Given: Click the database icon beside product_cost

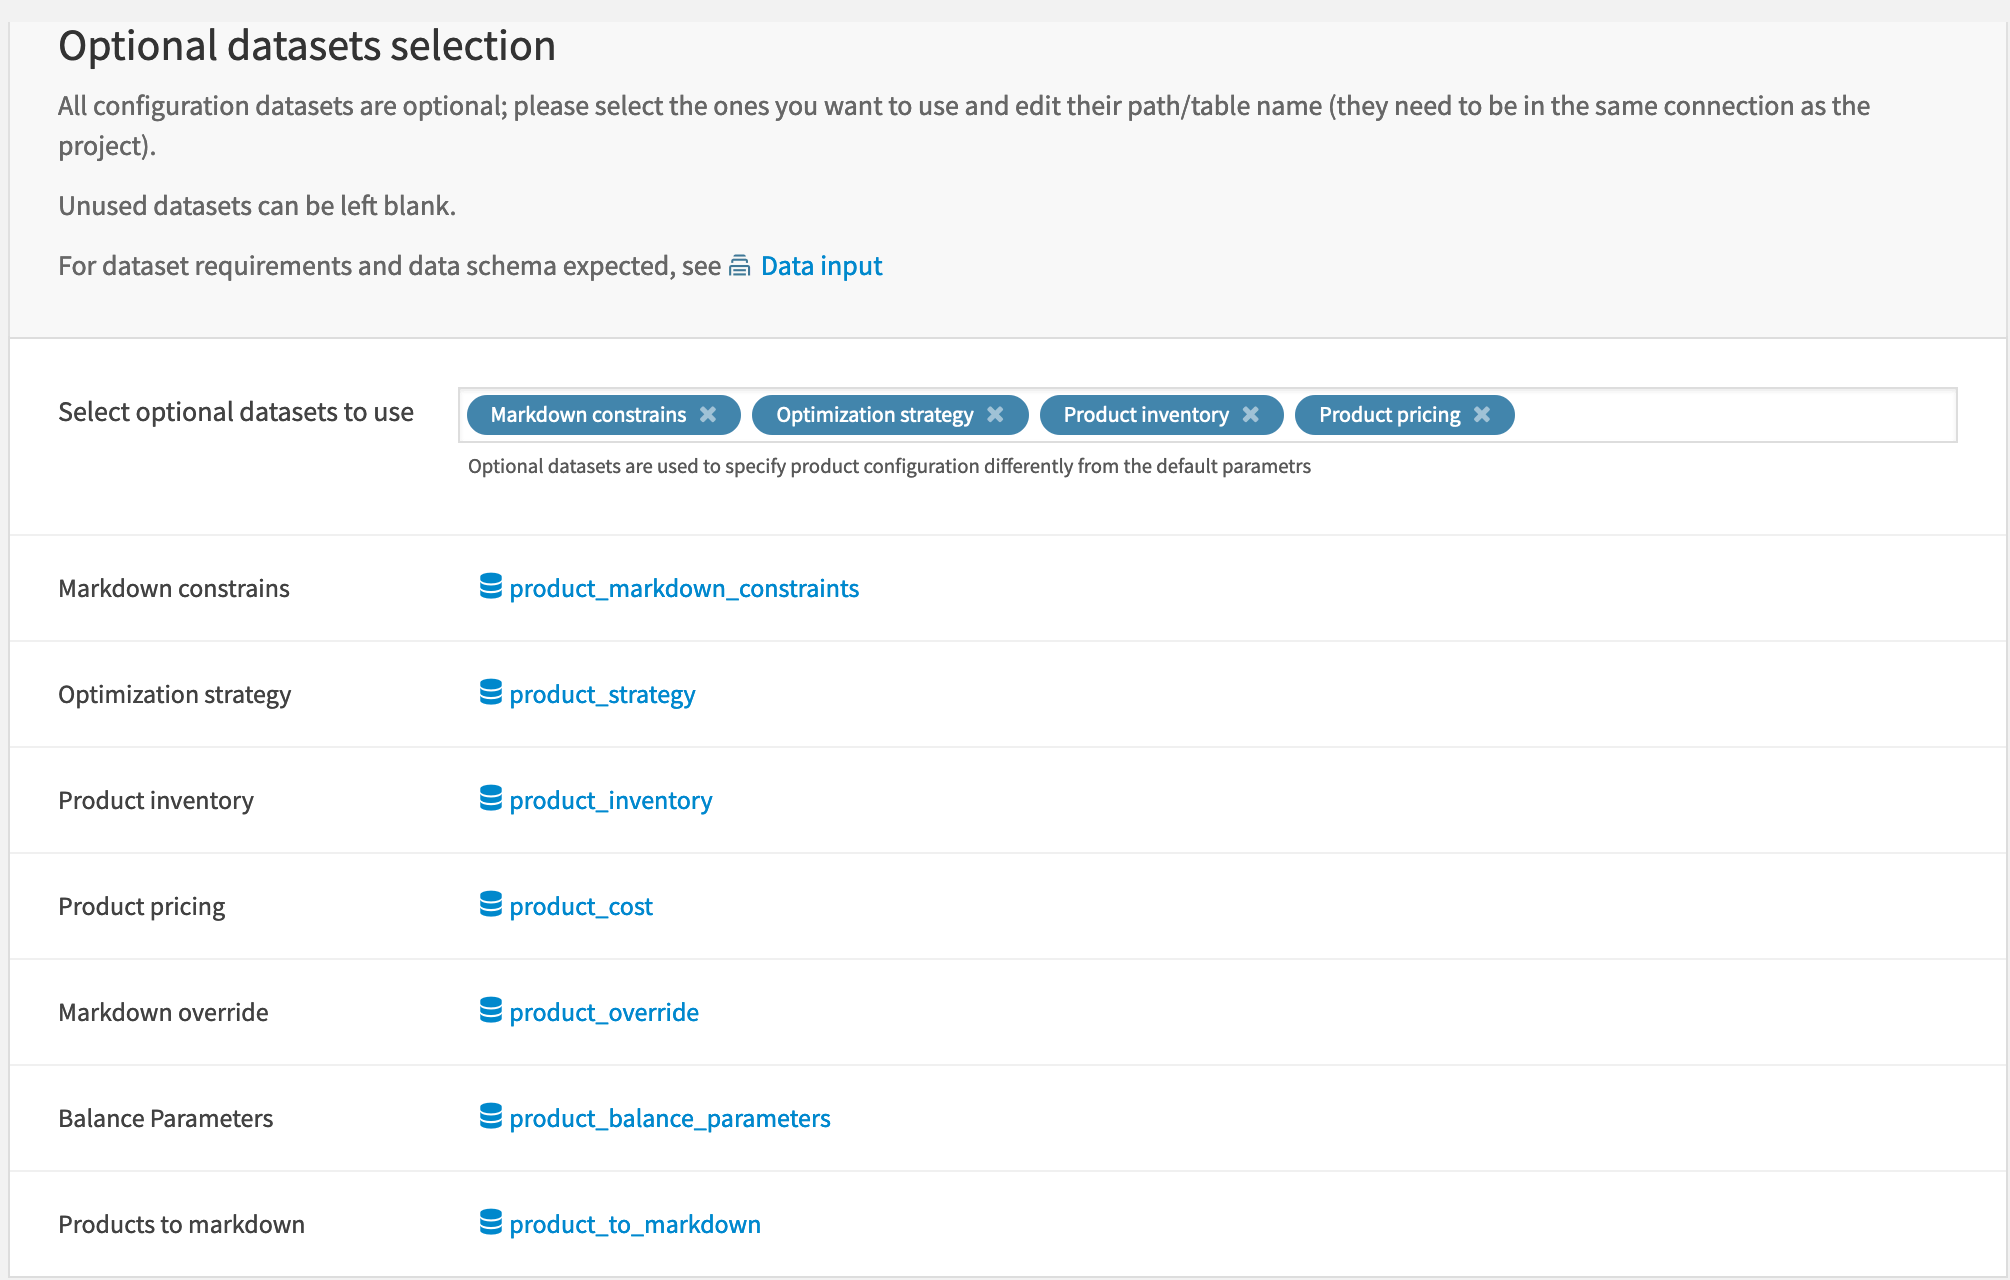Looking at the screenshot, I should 490,906.
